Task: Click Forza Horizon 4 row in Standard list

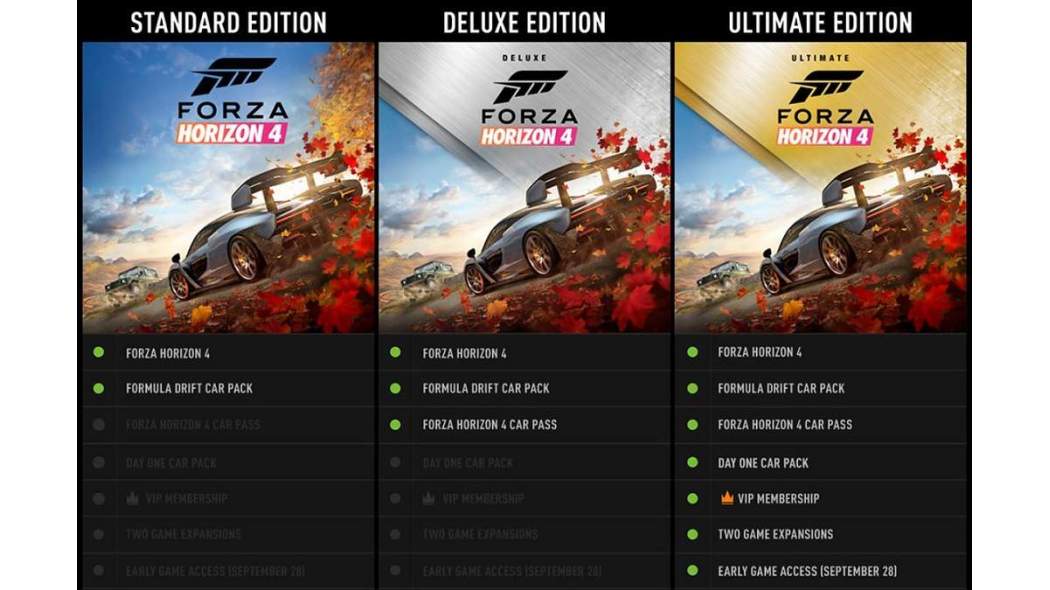Action: click(x=228, y=353)
